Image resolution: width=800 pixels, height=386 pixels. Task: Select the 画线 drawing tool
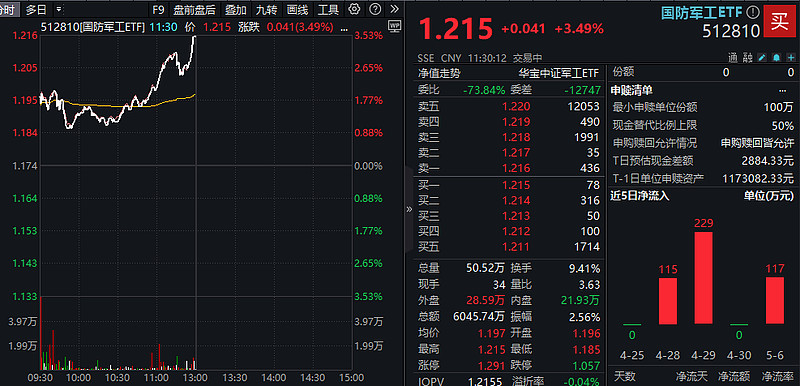pyautogui.click(x=297, y=9)
